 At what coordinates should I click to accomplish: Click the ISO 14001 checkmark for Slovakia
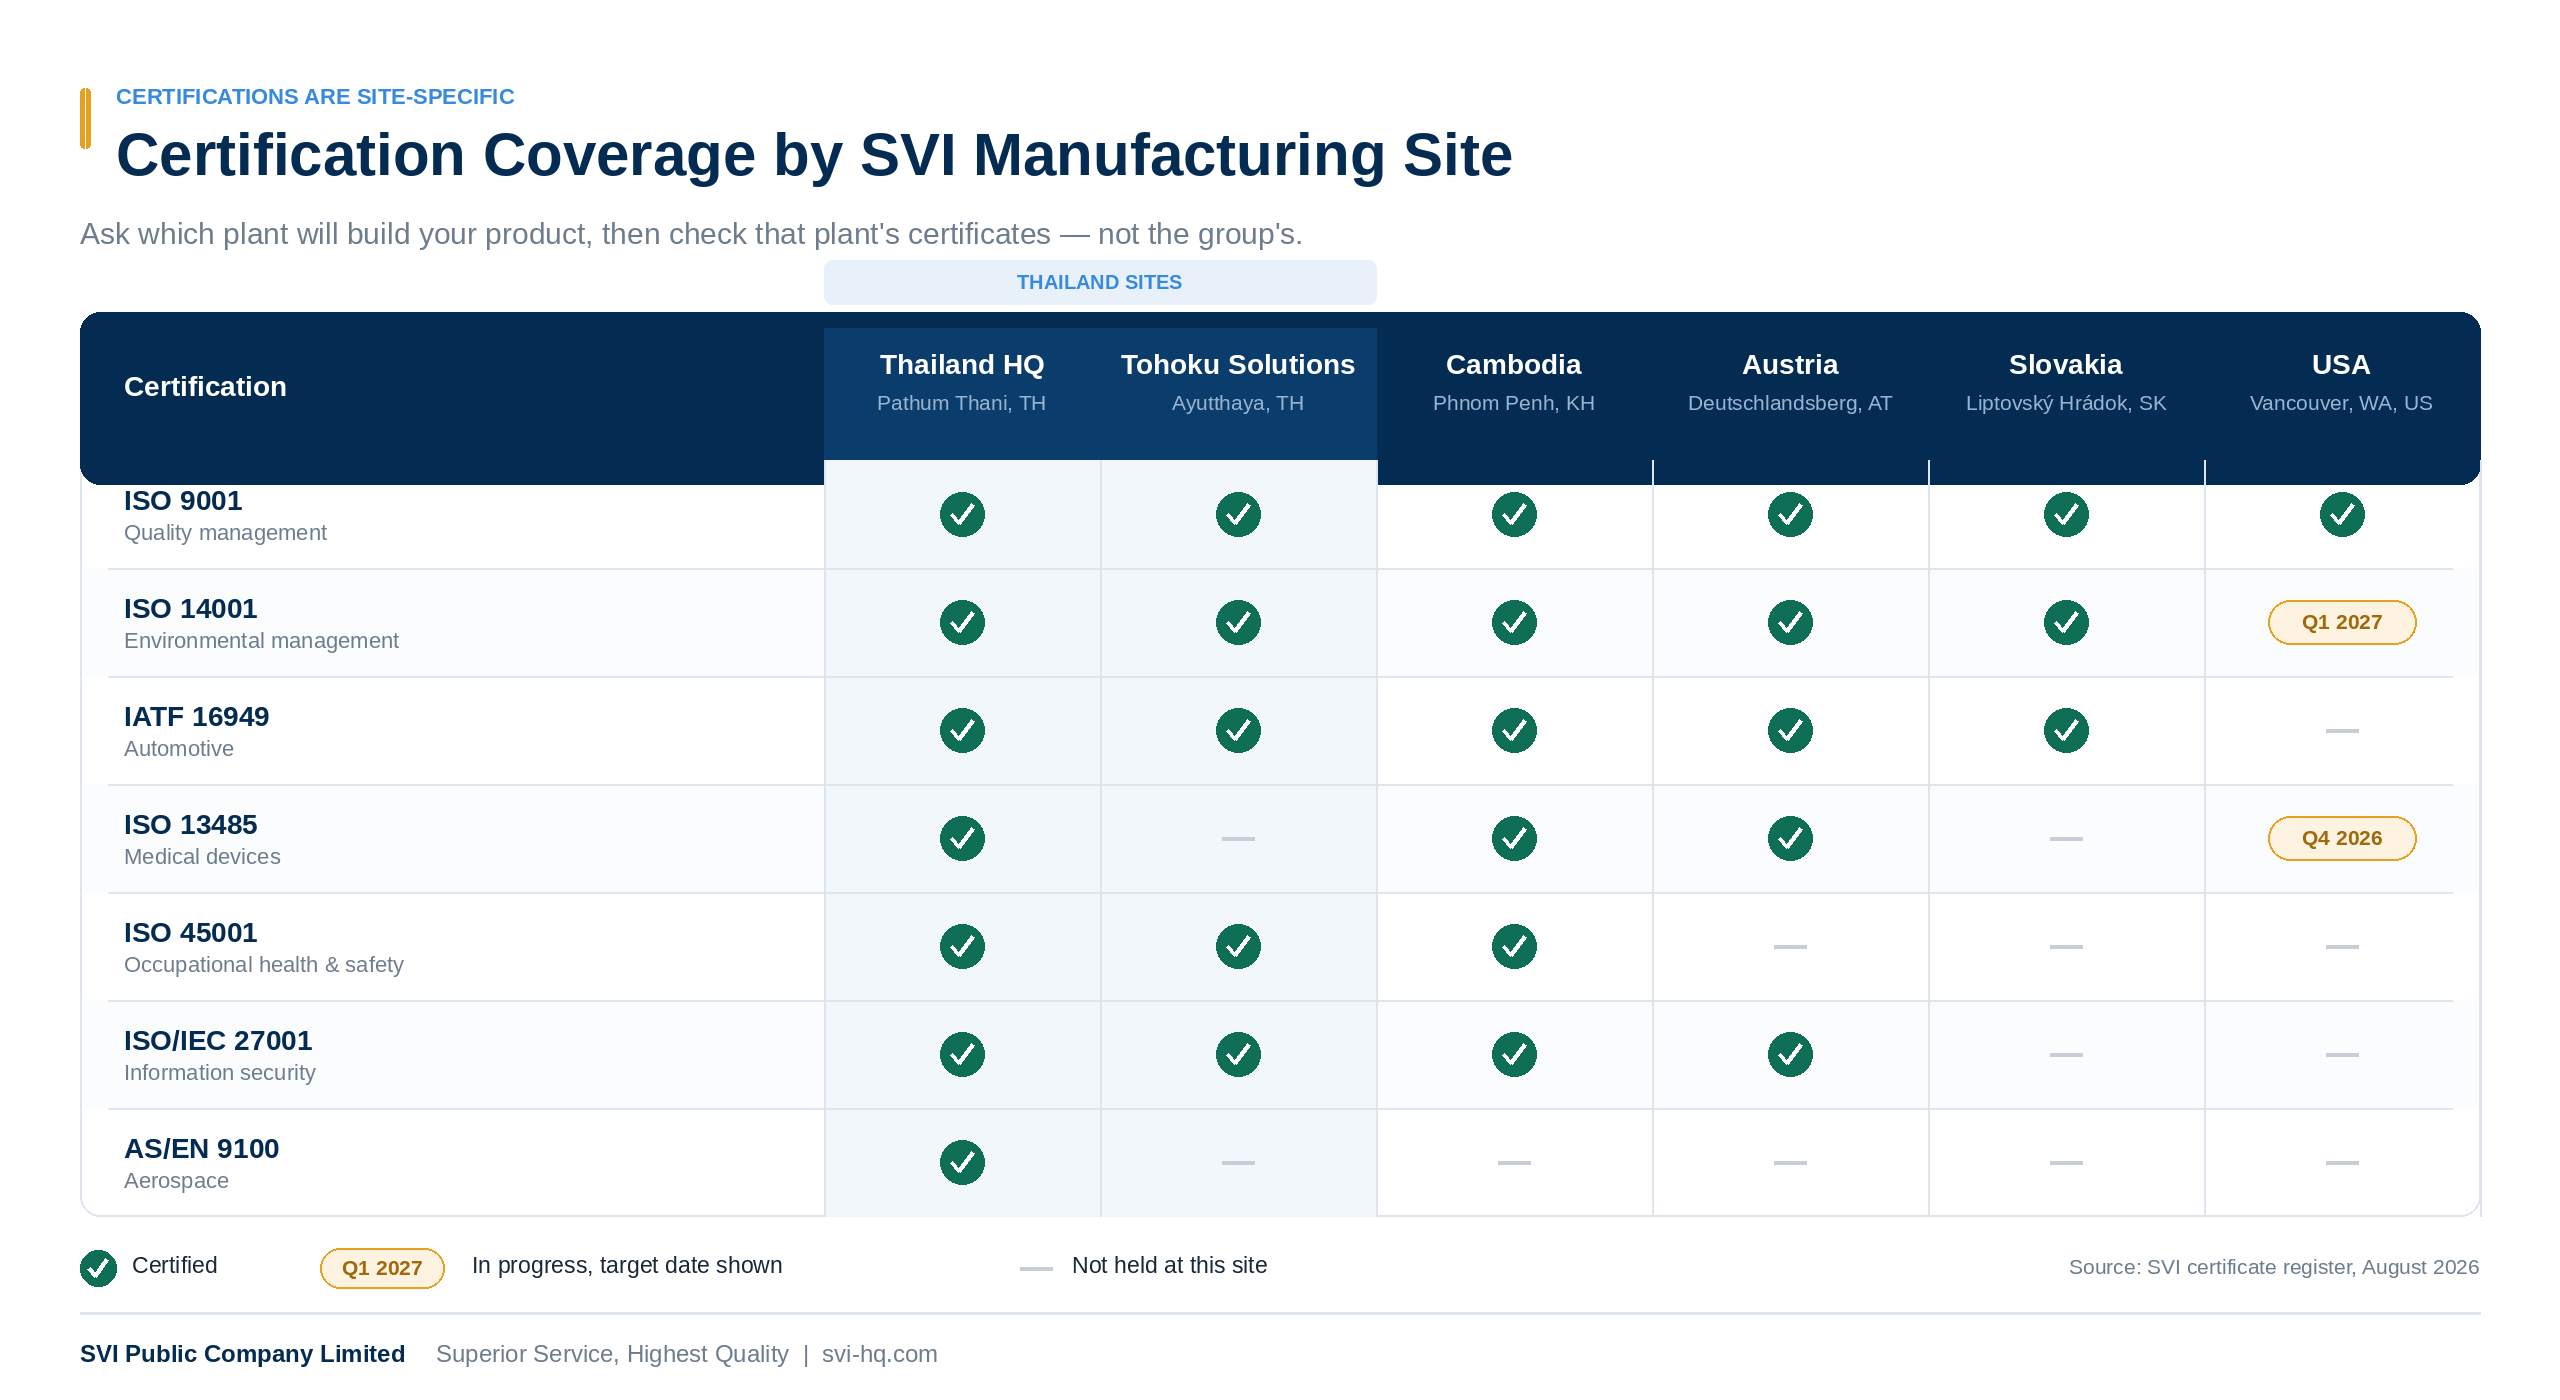click(2066, 623)
